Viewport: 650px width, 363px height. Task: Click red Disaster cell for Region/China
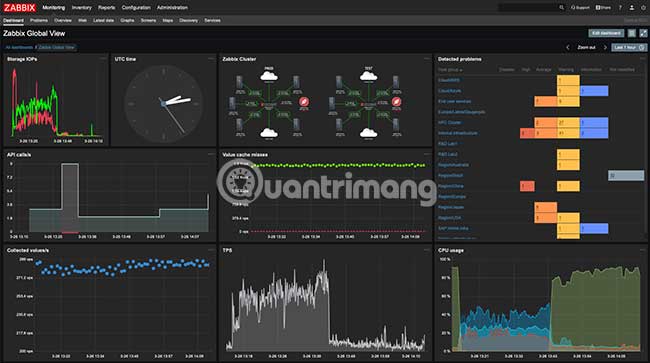[527, 186]
